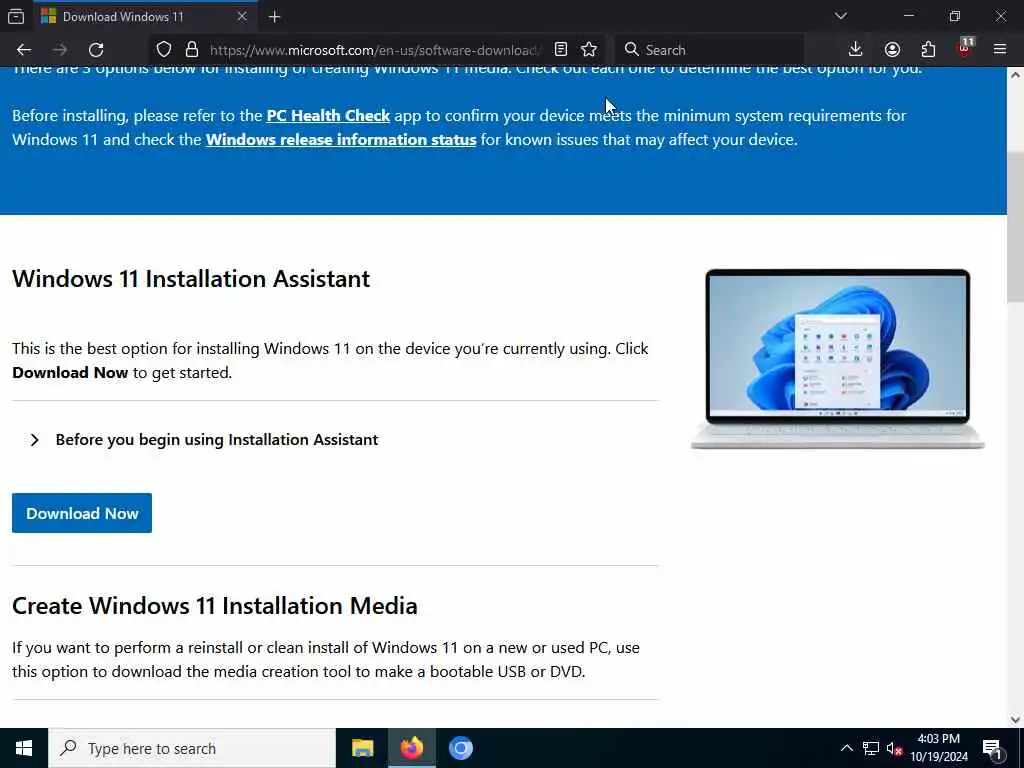1024x768 pixels.
Task: Click scrollbar down arrow
Action: tap(1015, 720)
